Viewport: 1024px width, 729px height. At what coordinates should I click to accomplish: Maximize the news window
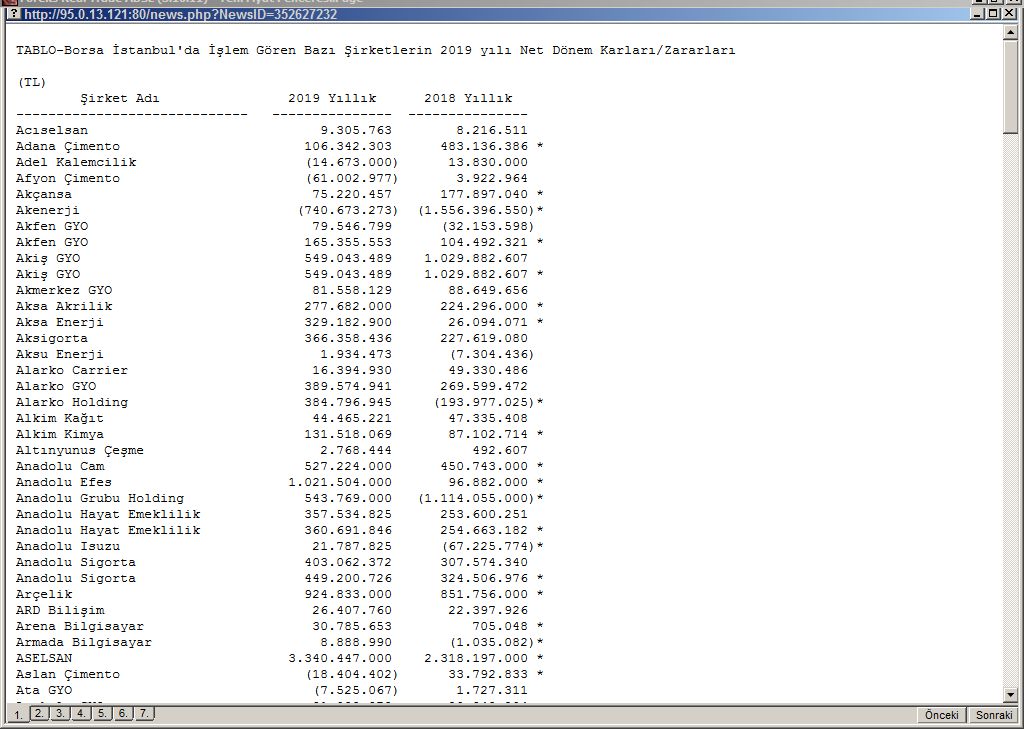(x=992, y=14)
